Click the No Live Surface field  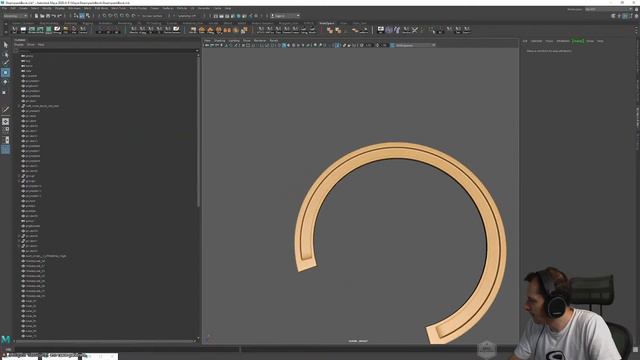152,16
